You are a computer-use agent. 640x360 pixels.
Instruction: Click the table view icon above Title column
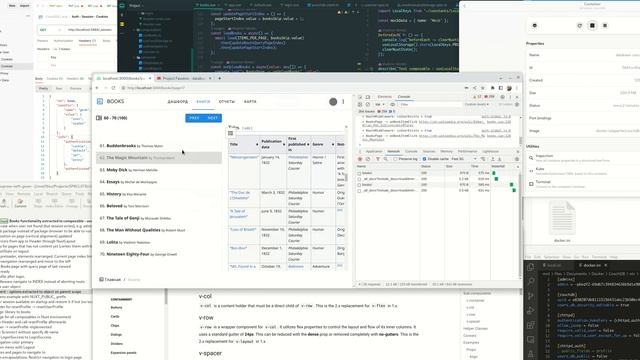231,133
